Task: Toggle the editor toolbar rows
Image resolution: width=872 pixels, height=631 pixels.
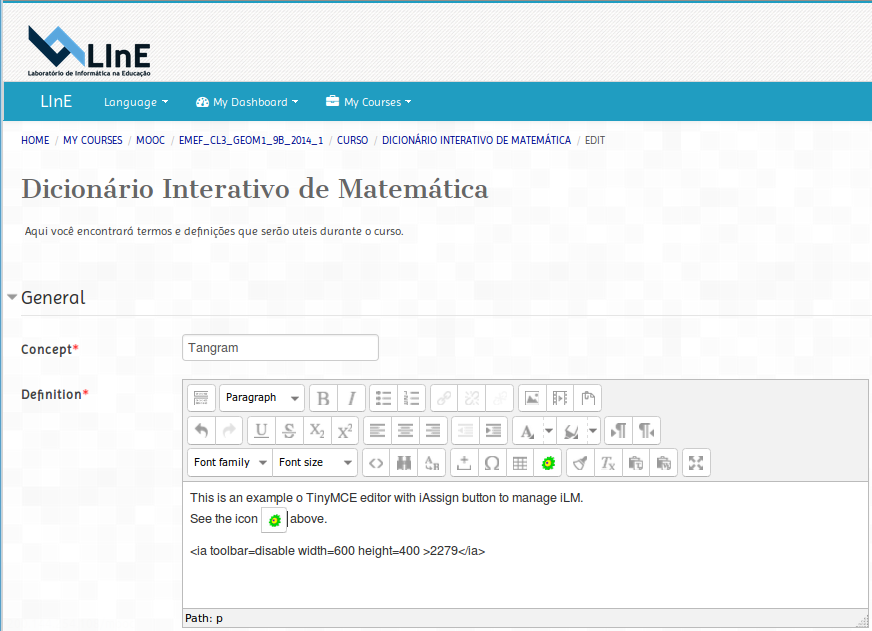Action: 201,398
